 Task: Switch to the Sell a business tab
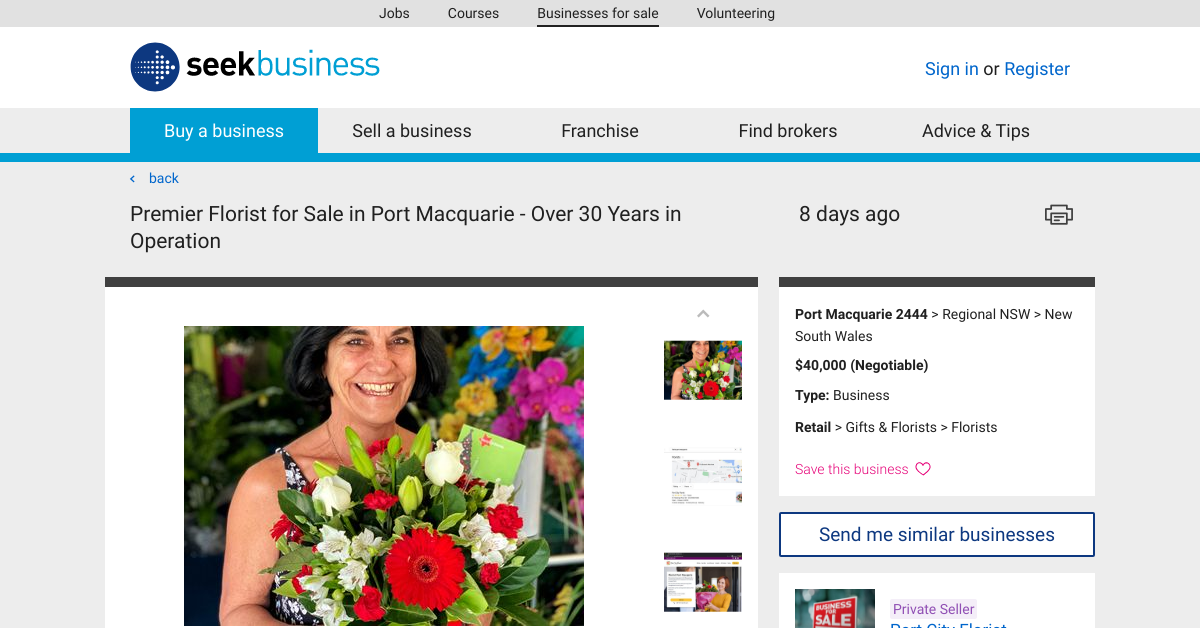pos(411,130)
